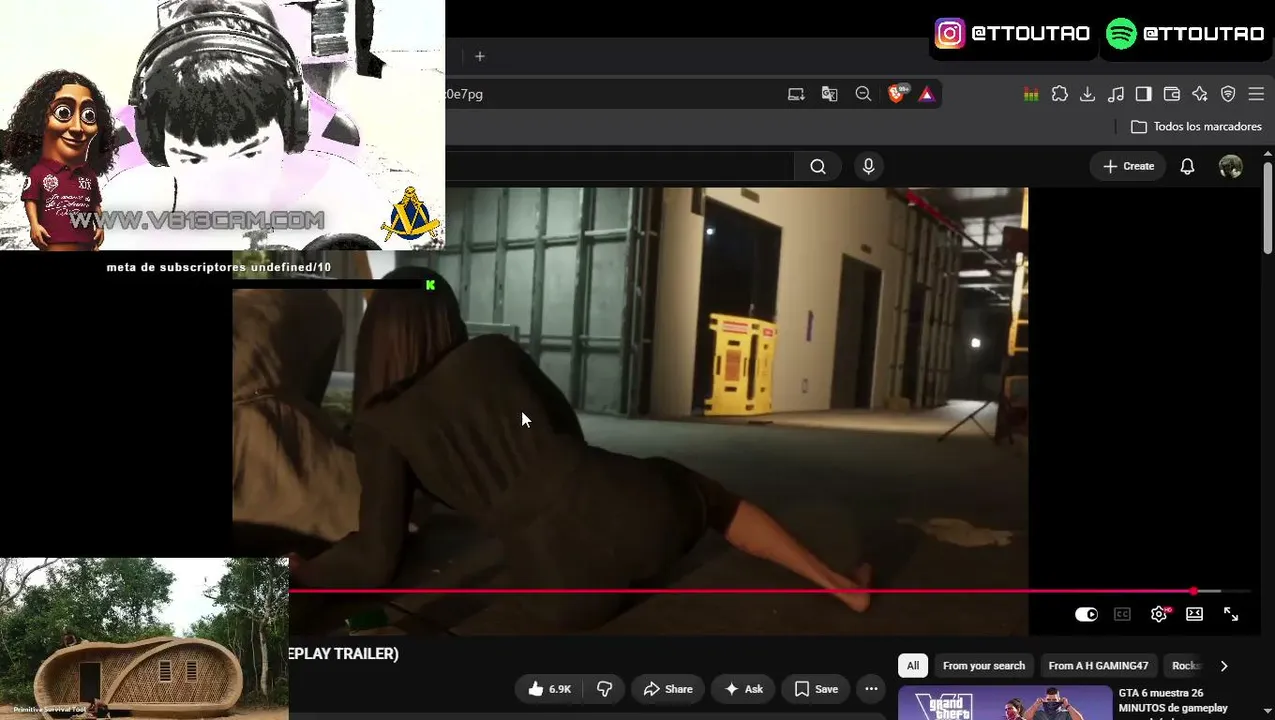Open the GTA 6 gameplay video thumbnail
Viewport: 1275px width, 720px height.
click(x=1005, y=703)
